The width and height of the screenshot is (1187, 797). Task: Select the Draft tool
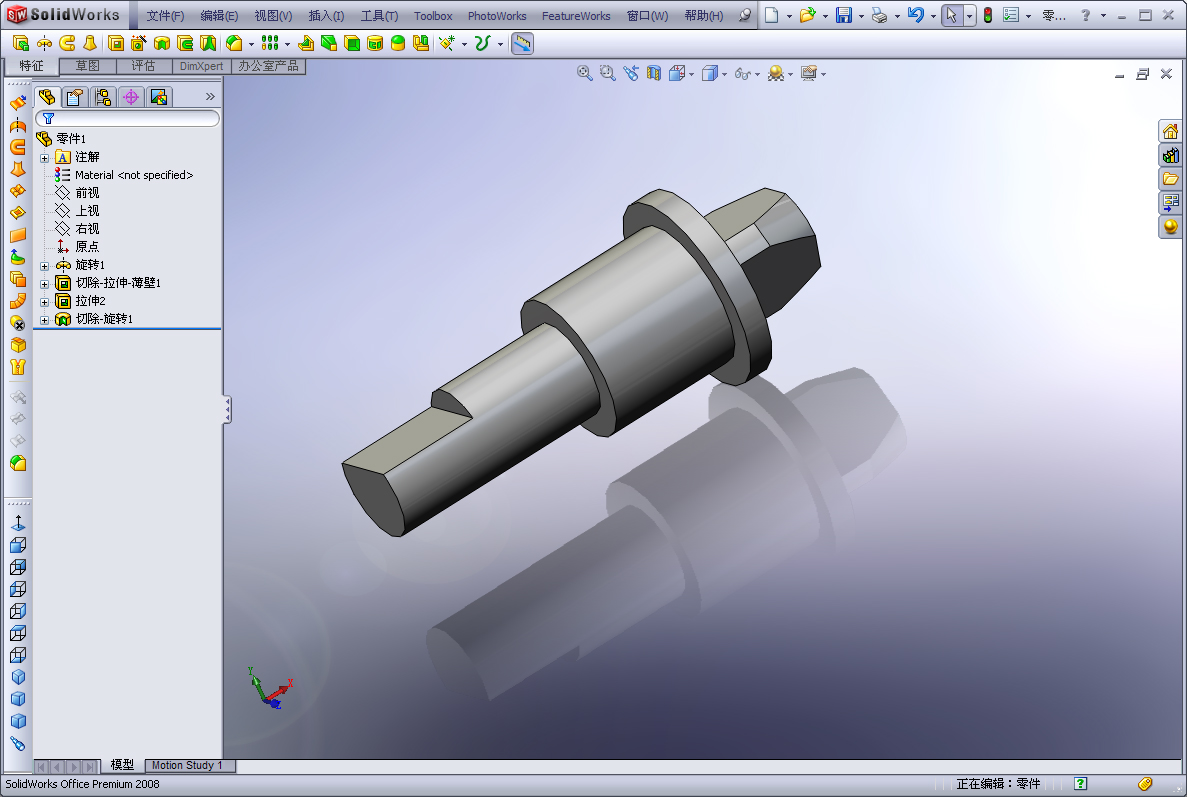[329, 43]
